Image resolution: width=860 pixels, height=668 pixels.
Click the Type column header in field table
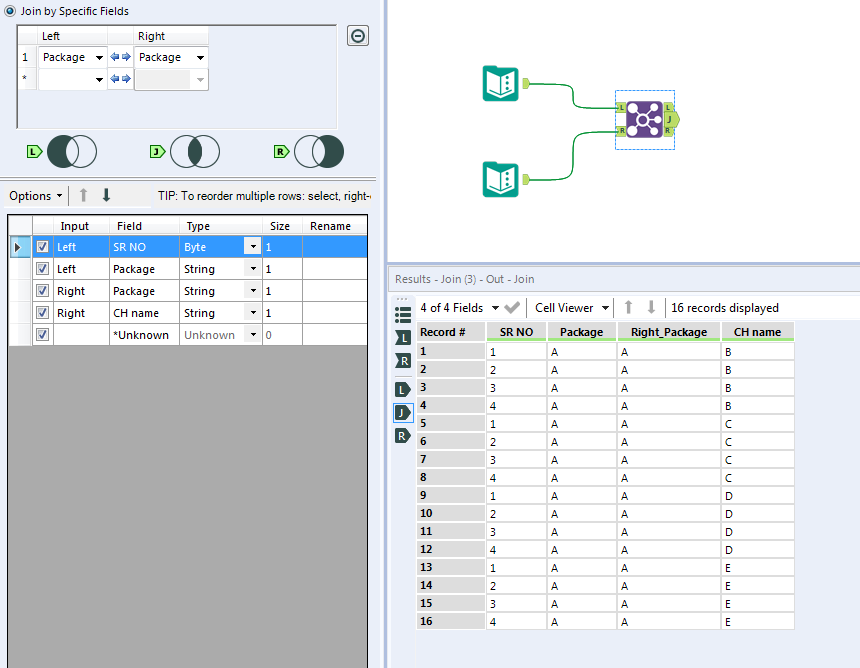point(220,226)
